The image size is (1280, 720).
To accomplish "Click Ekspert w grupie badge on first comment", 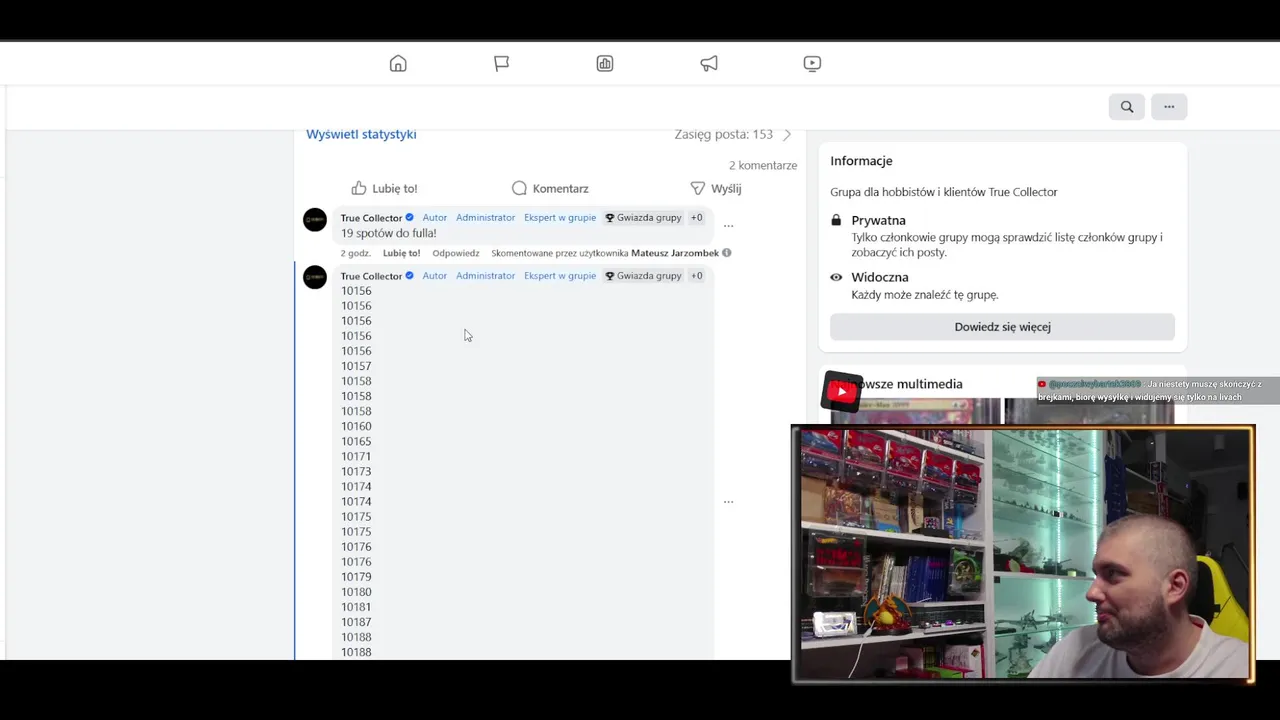I will [560, 217].
